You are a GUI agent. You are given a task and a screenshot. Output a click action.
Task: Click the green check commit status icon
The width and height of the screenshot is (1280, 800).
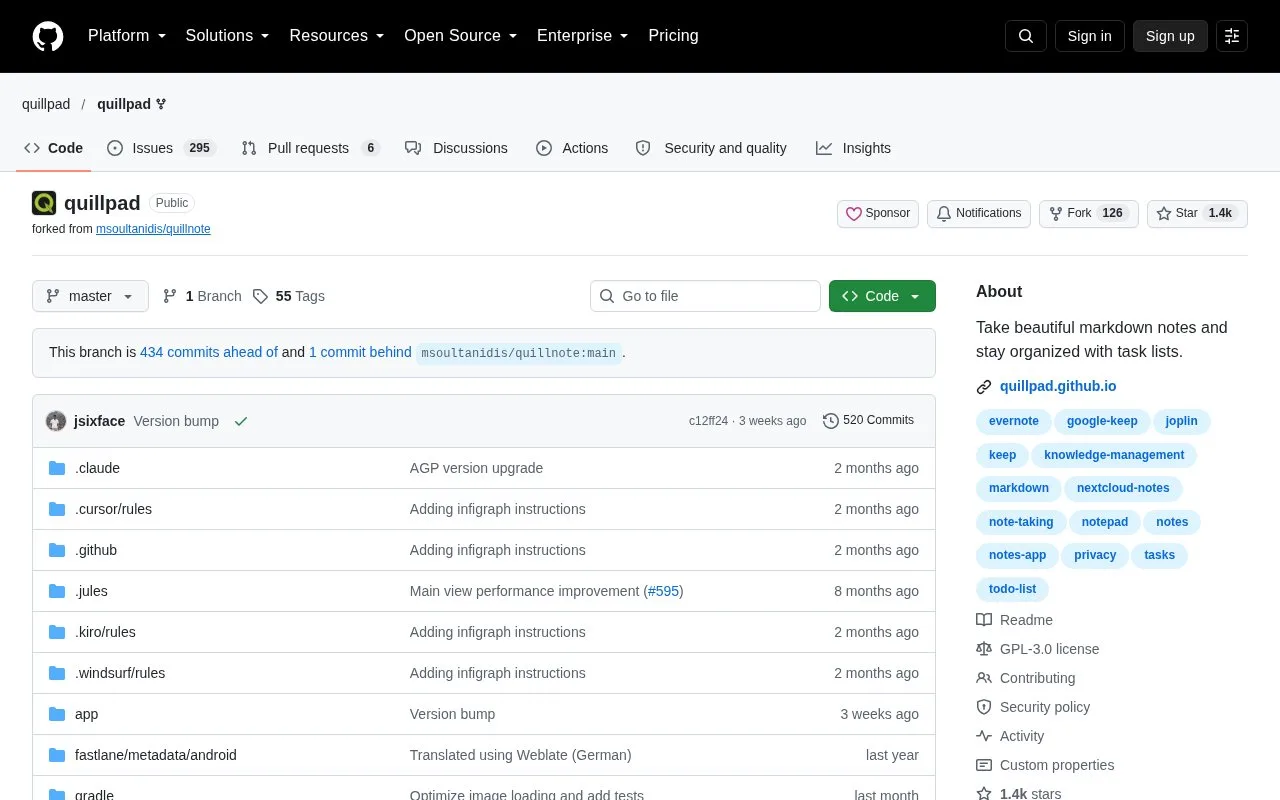click(x=241, y=421)
